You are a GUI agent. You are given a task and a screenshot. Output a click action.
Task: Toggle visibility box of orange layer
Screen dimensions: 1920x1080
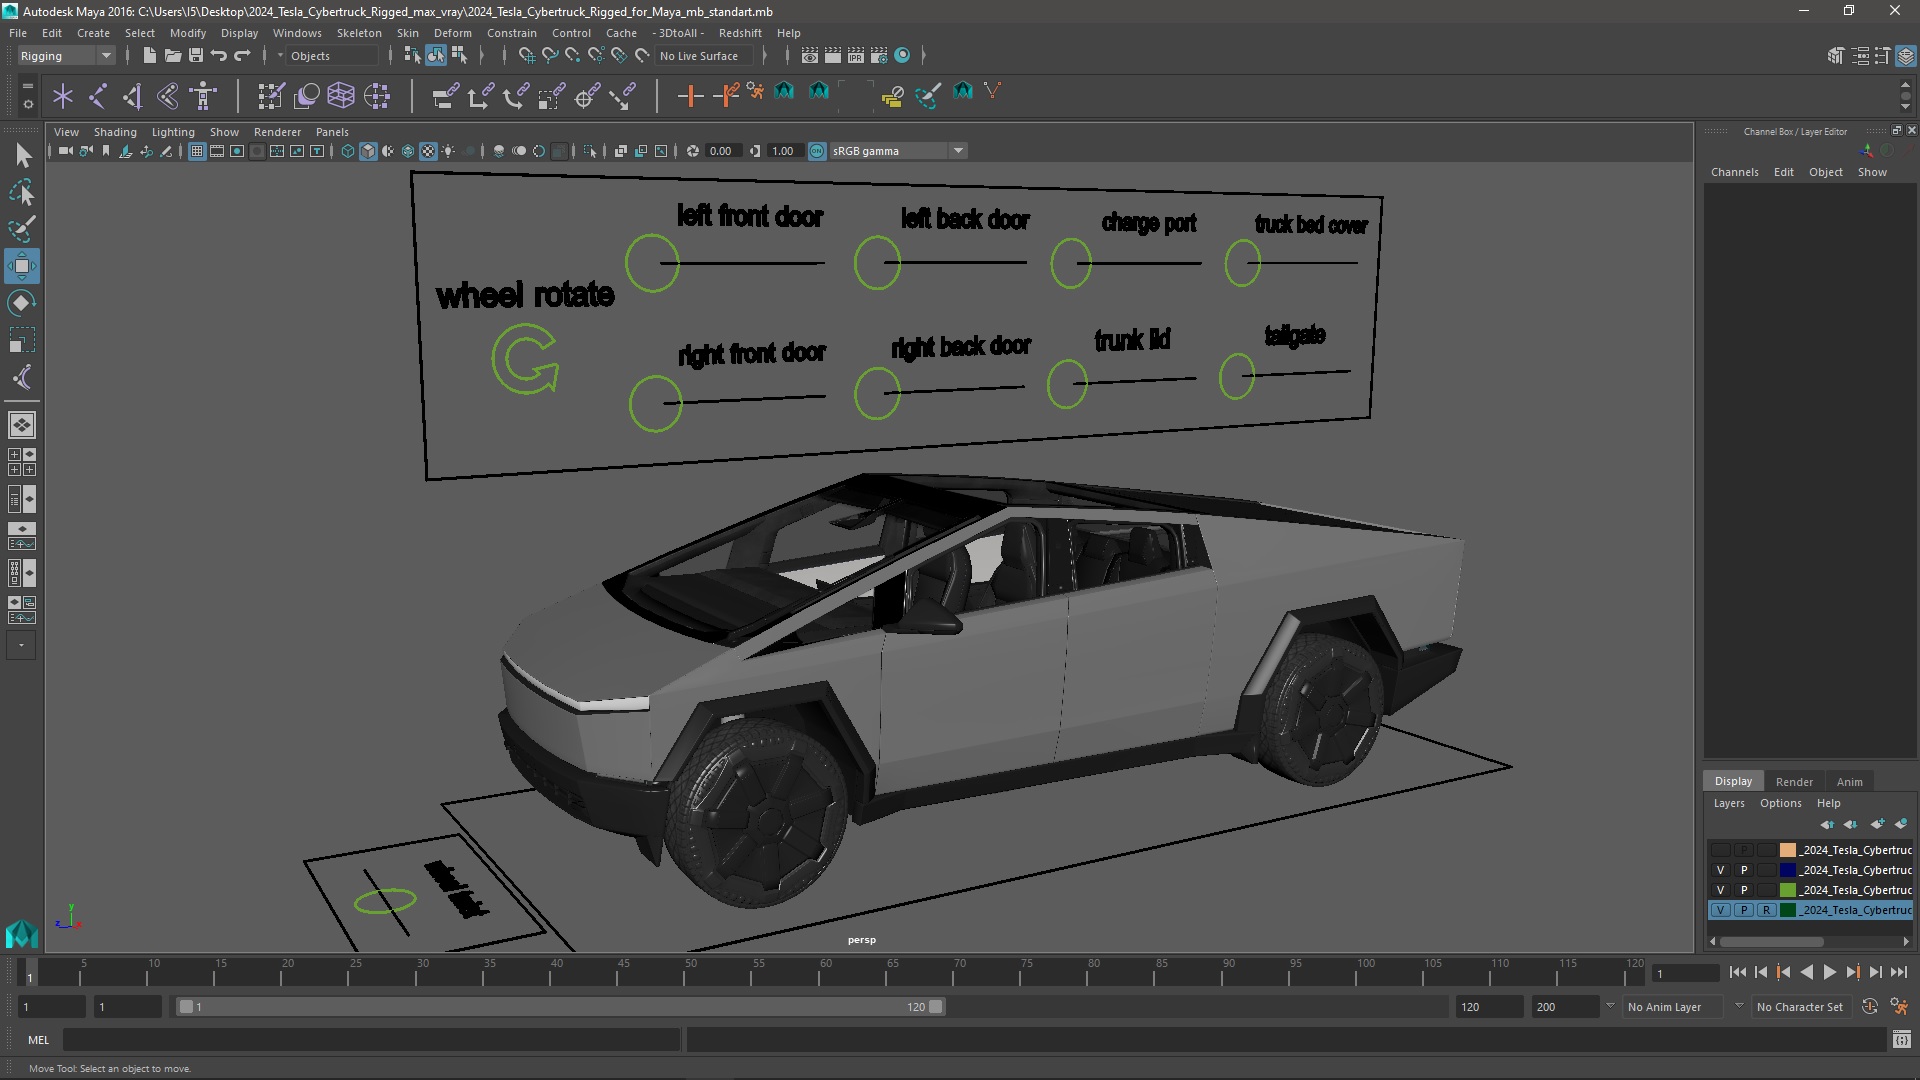1720,850
